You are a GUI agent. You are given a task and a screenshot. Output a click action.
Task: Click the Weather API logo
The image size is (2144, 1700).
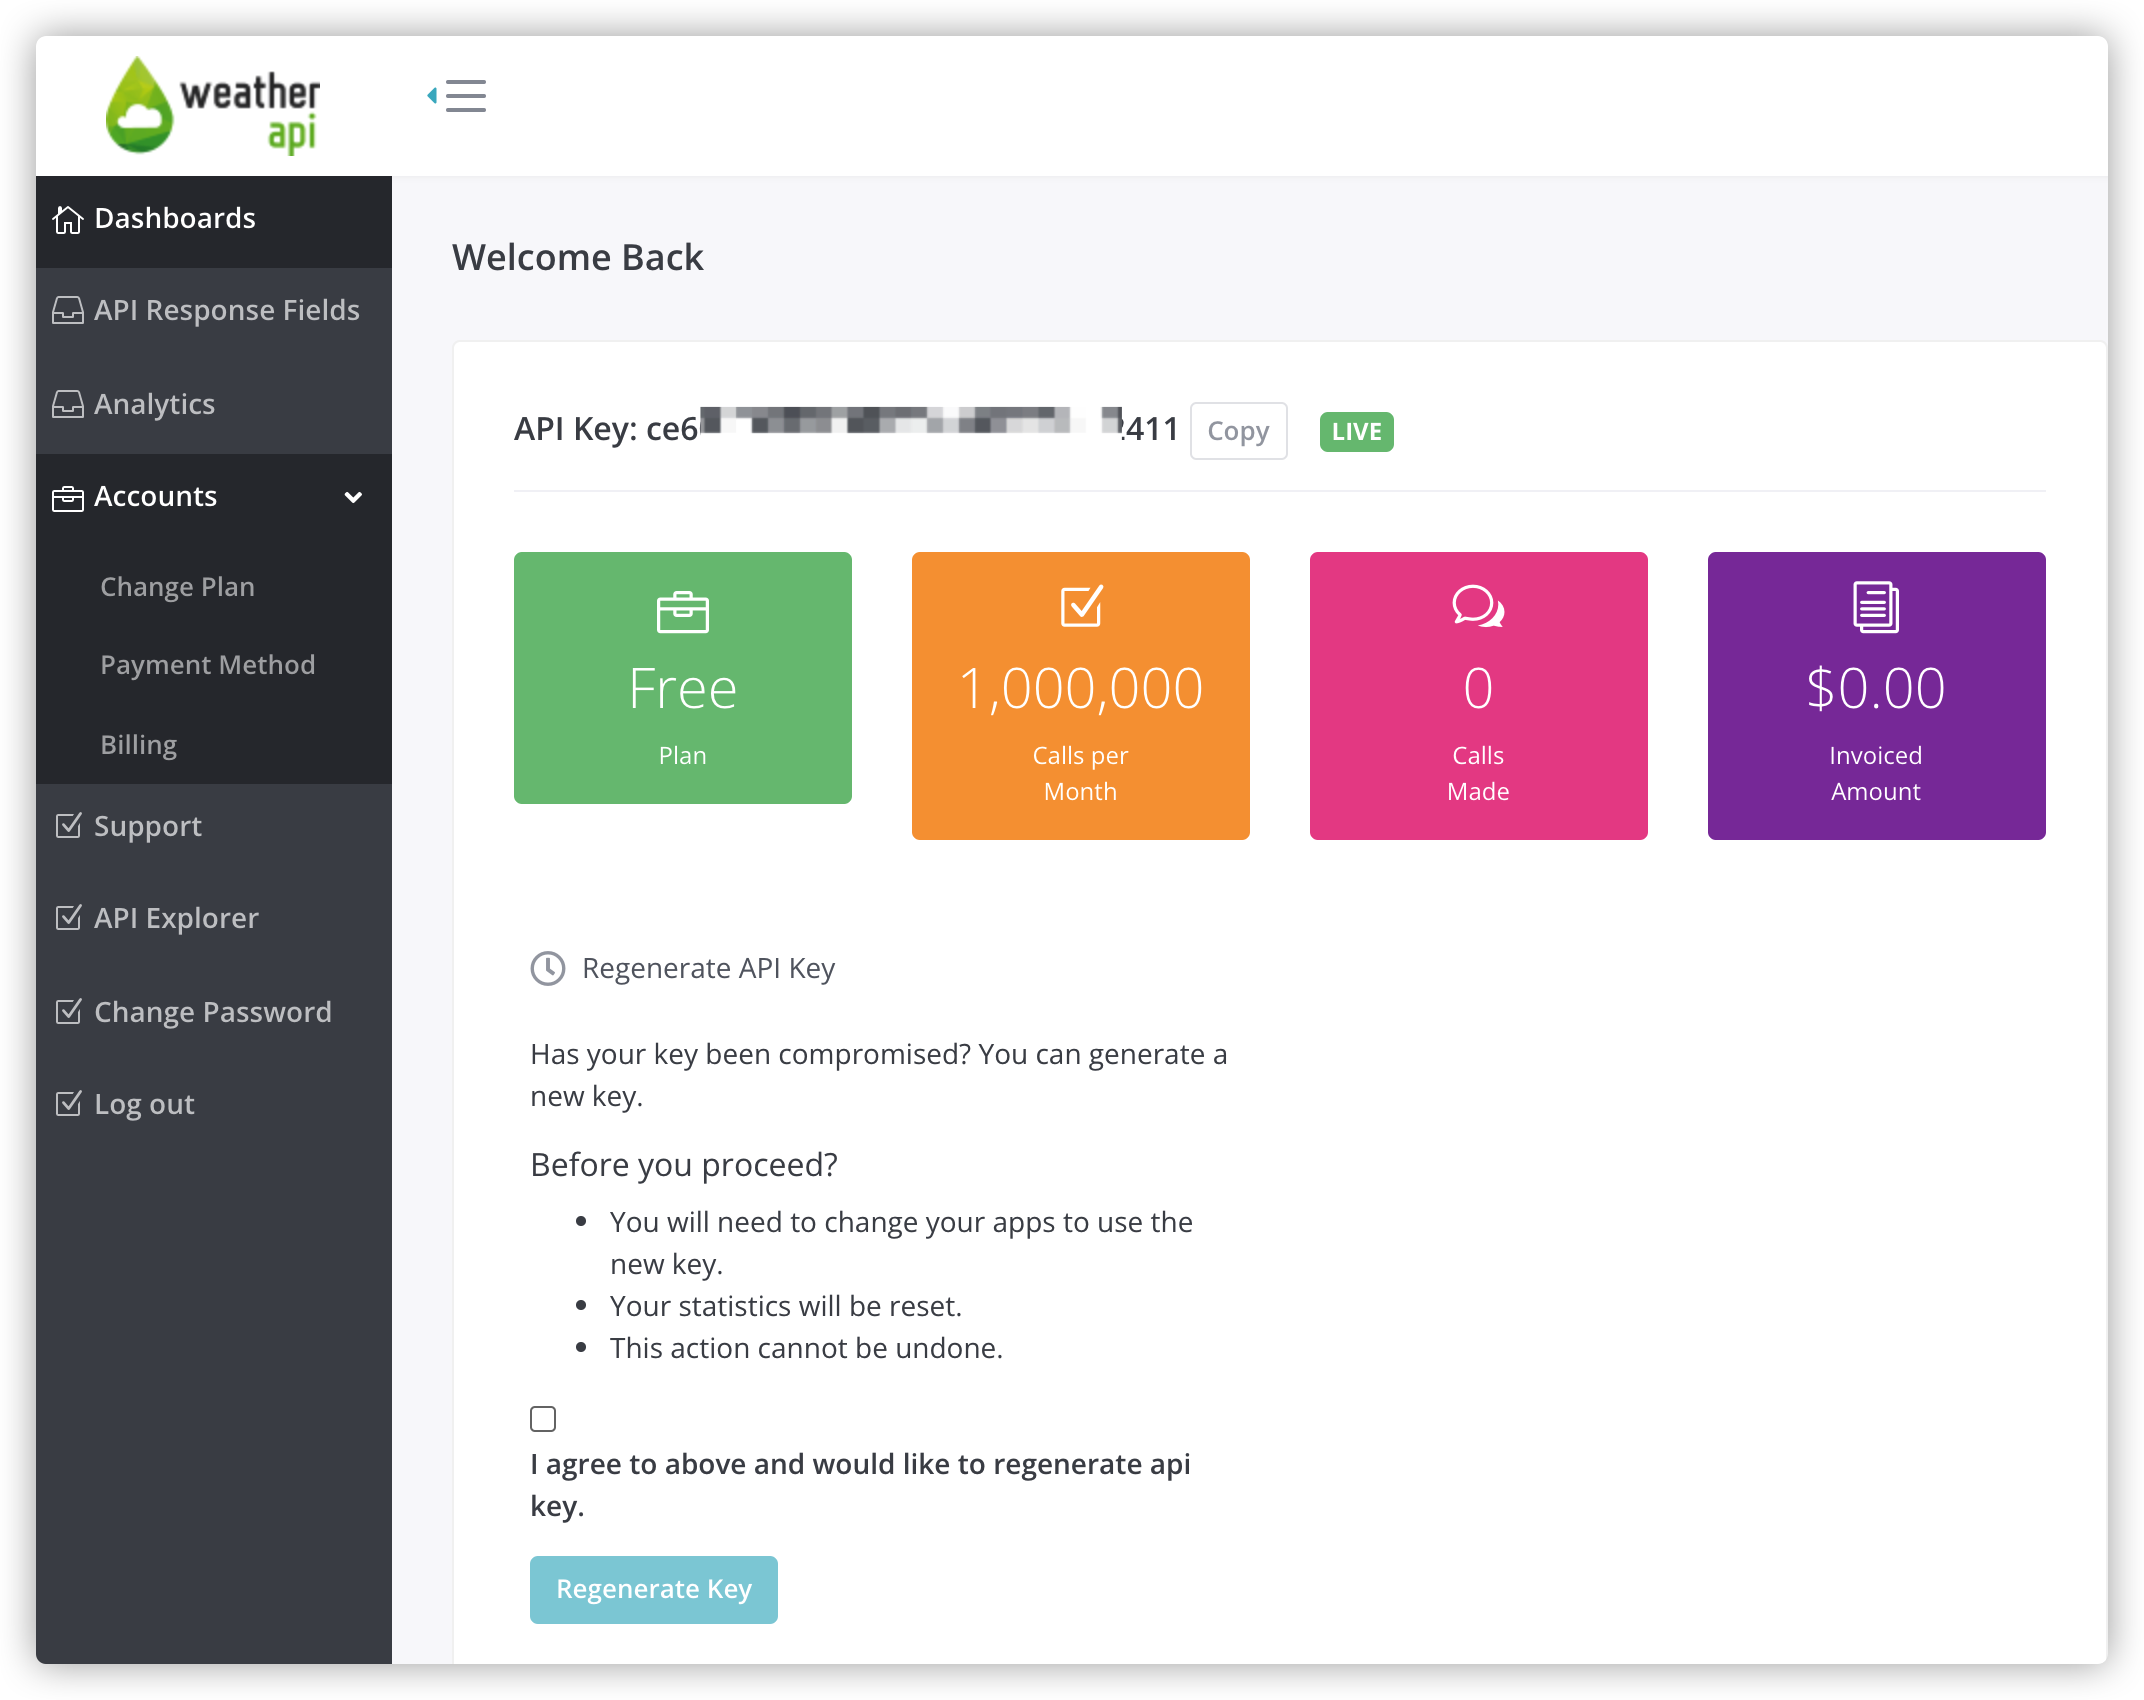213,106
